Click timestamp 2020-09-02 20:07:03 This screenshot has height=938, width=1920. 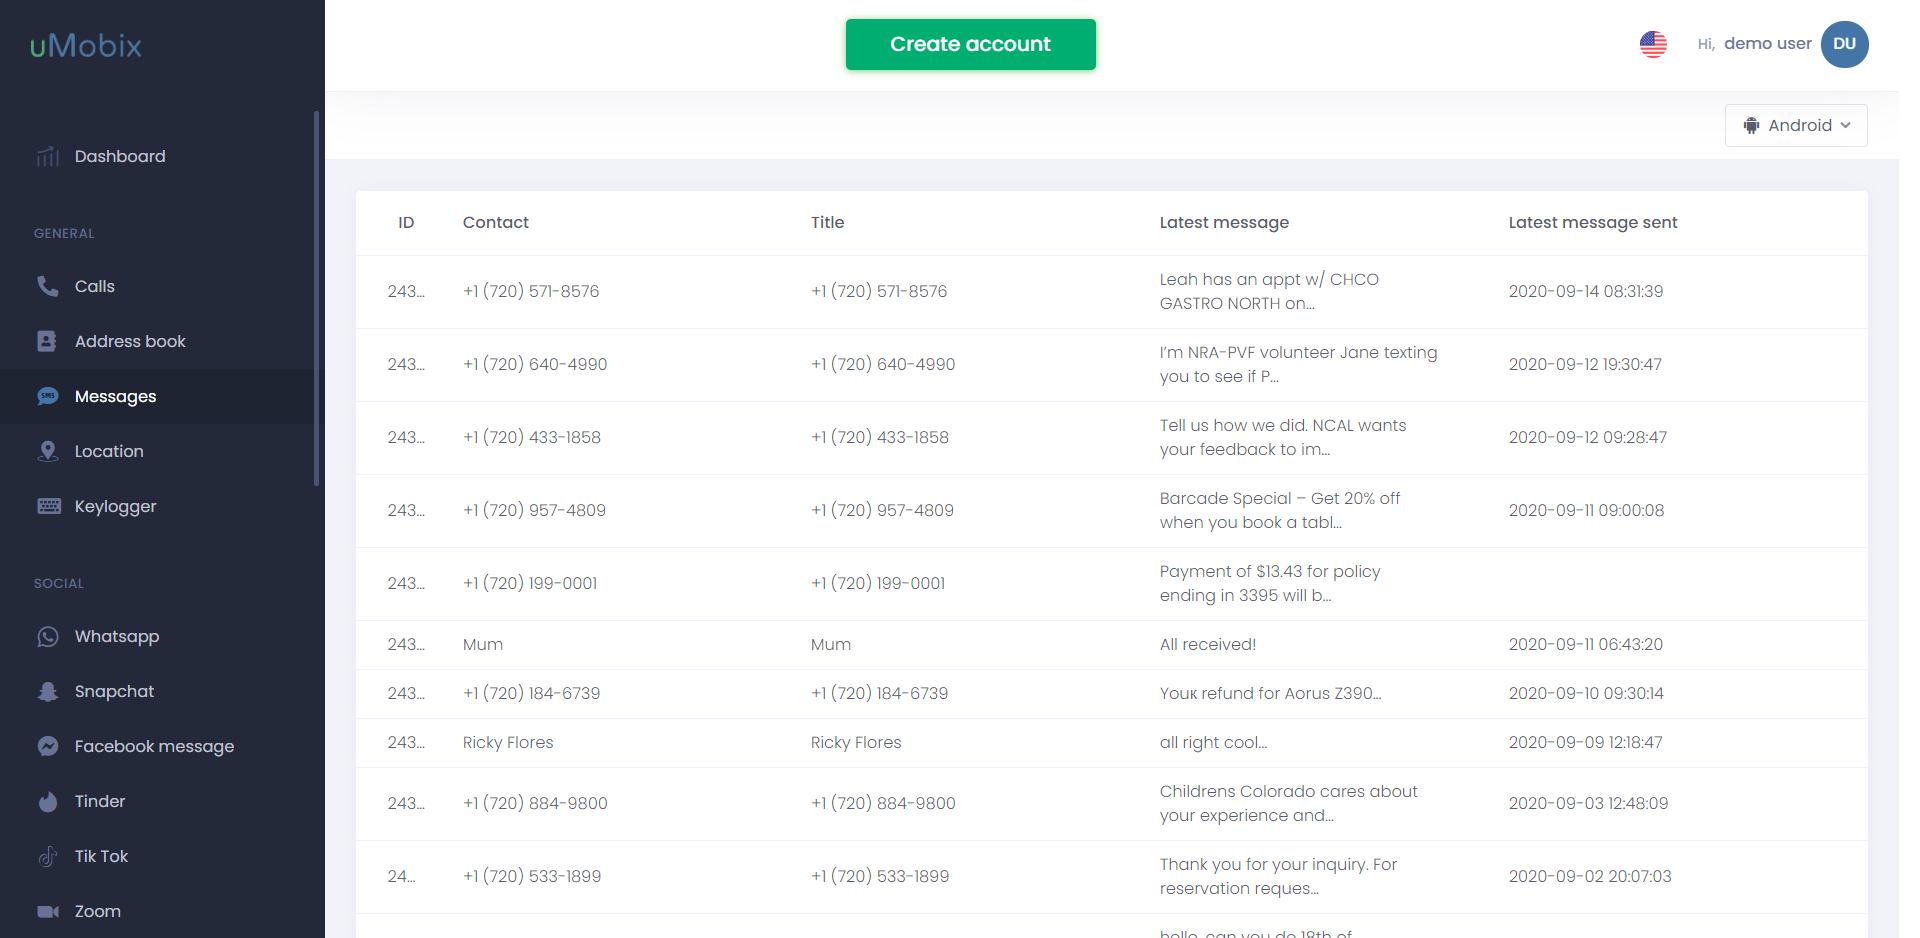click(1590, 876)
